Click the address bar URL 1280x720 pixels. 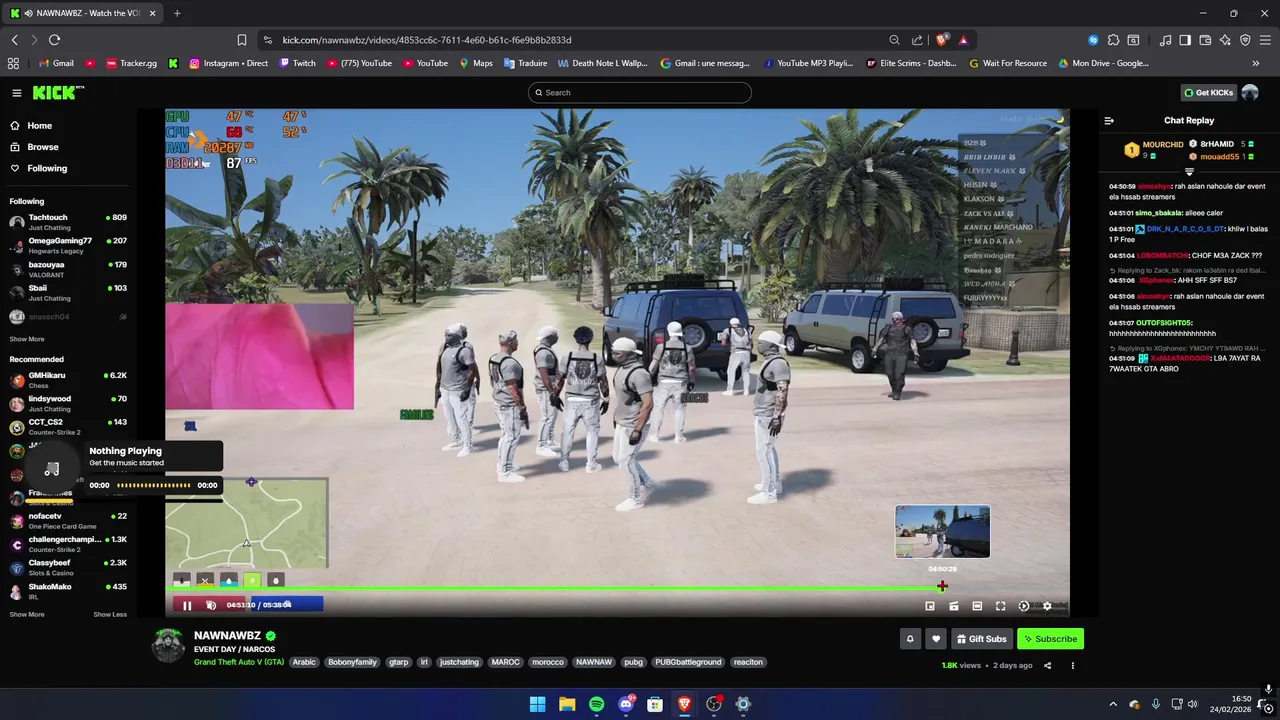point(427,40)
